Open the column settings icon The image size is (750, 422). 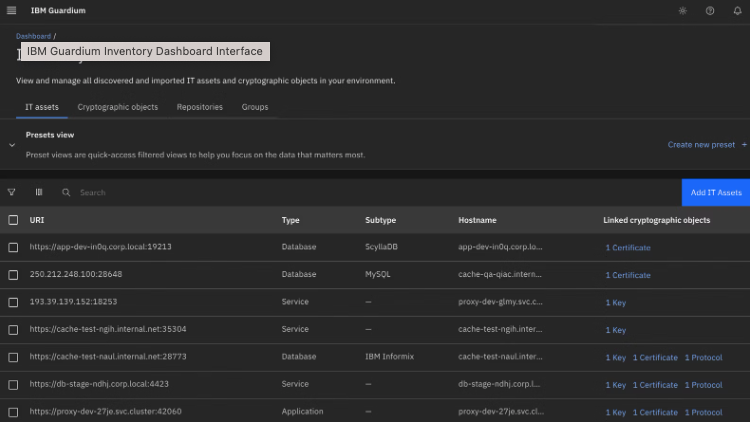[39, 192]
